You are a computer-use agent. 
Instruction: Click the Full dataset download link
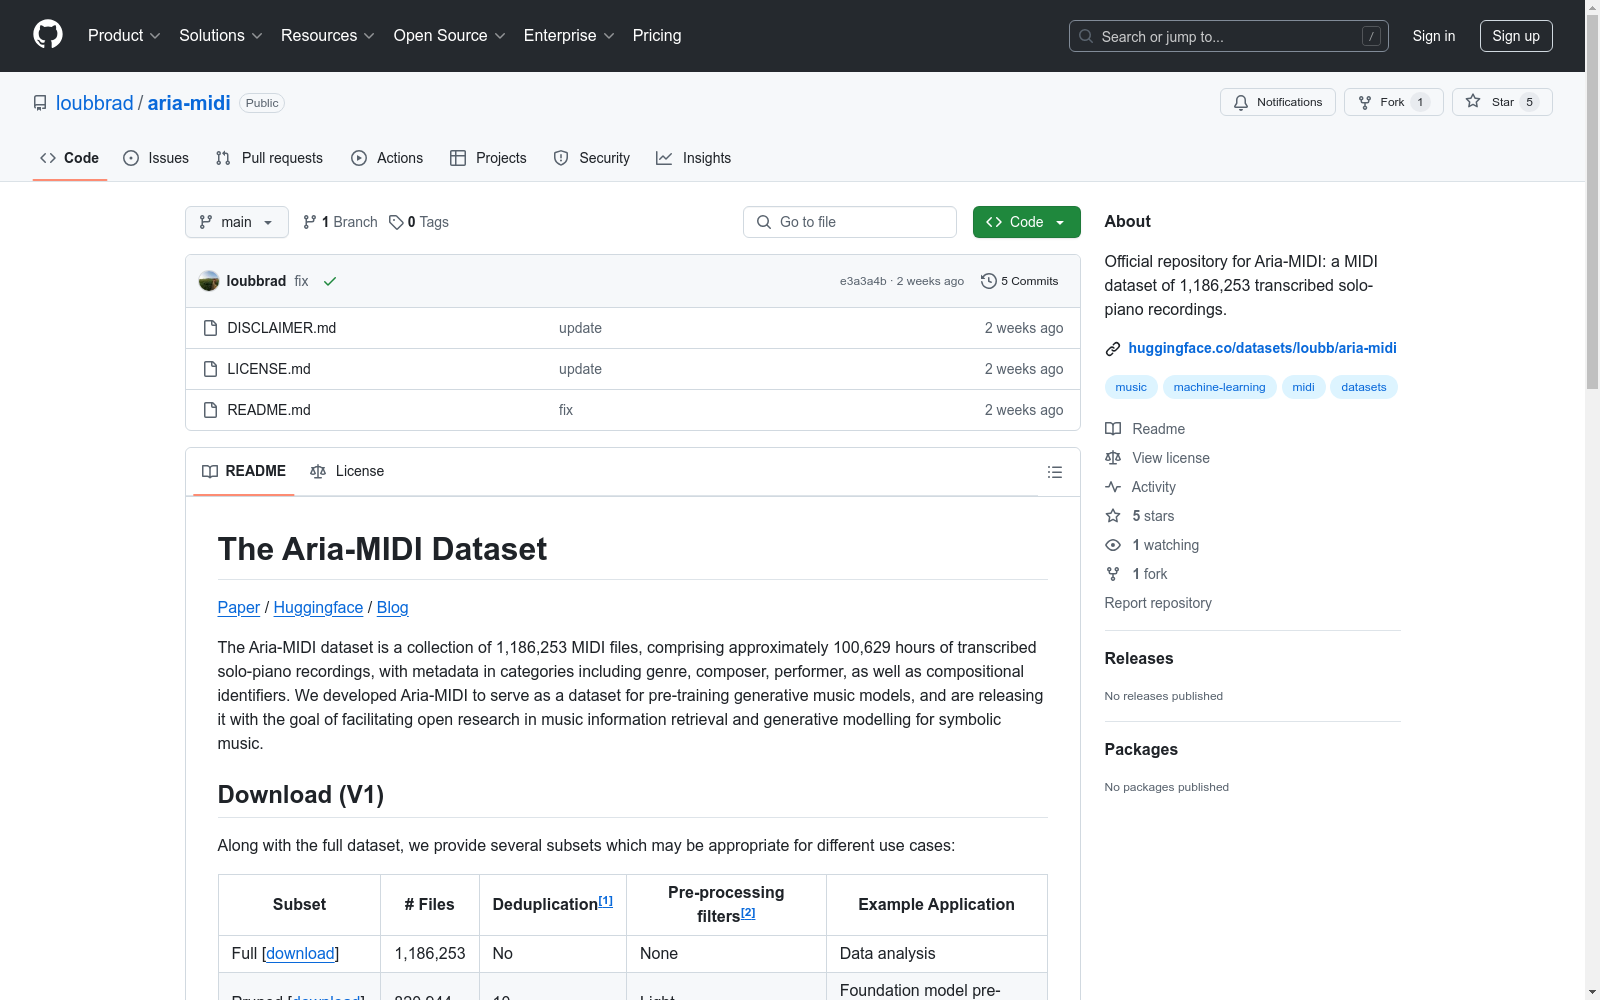301,953
